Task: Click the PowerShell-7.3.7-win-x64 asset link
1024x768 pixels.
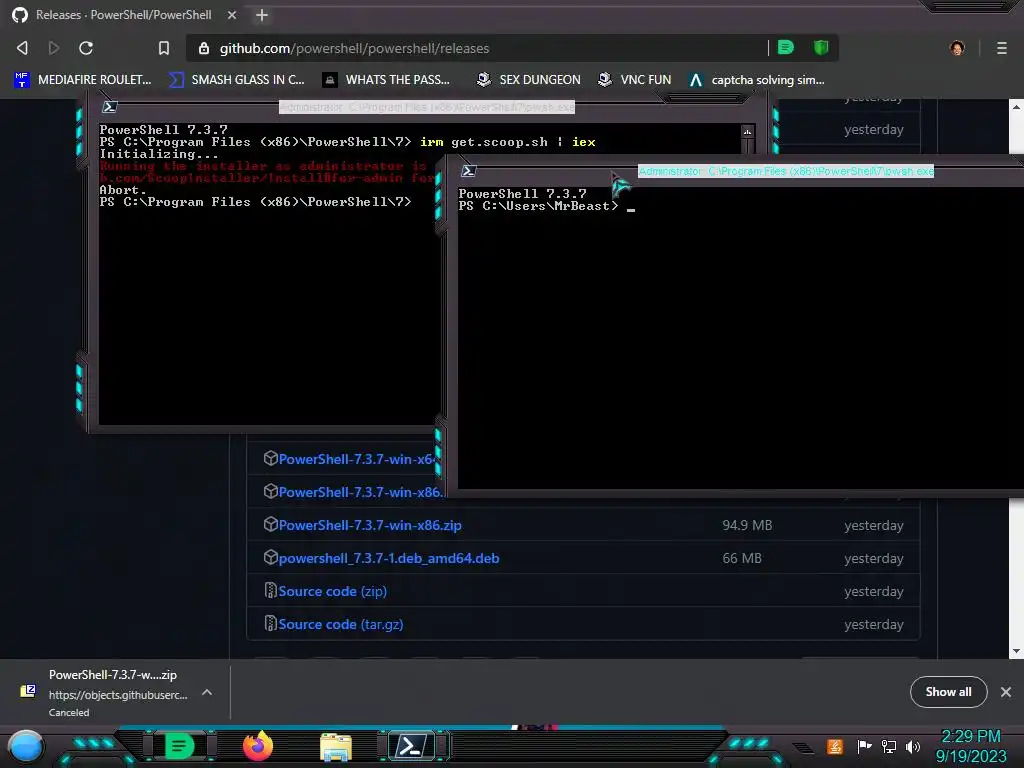Action: click(356, 459)
